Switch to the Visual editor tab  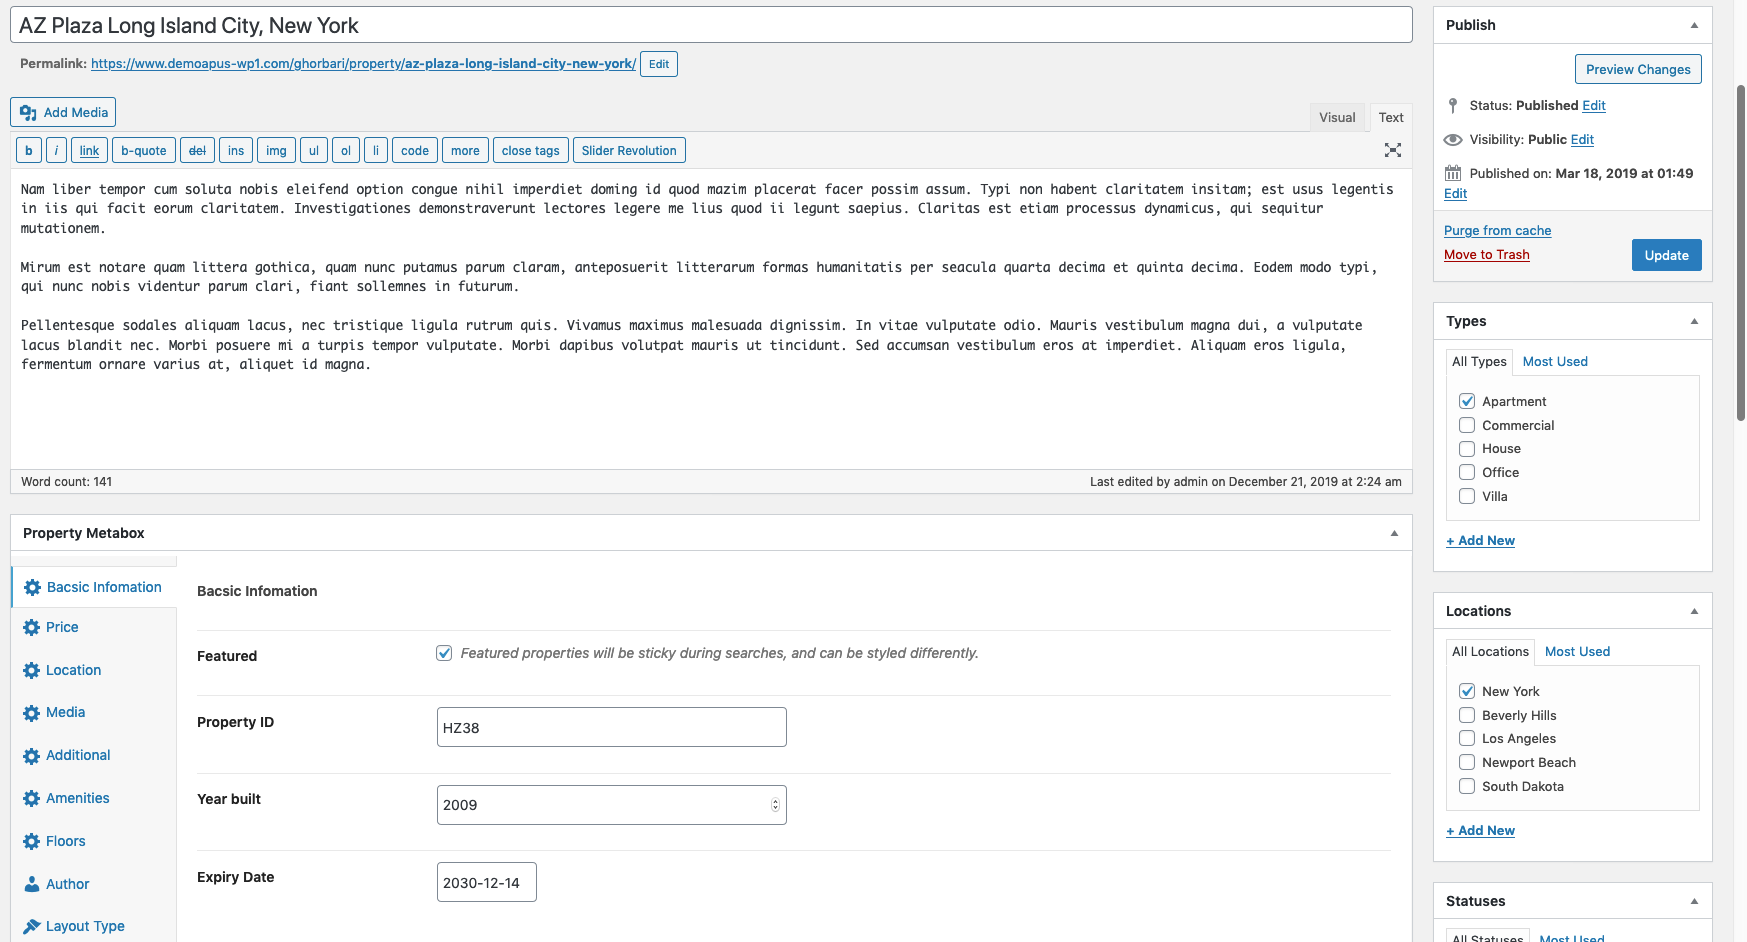1337,117
